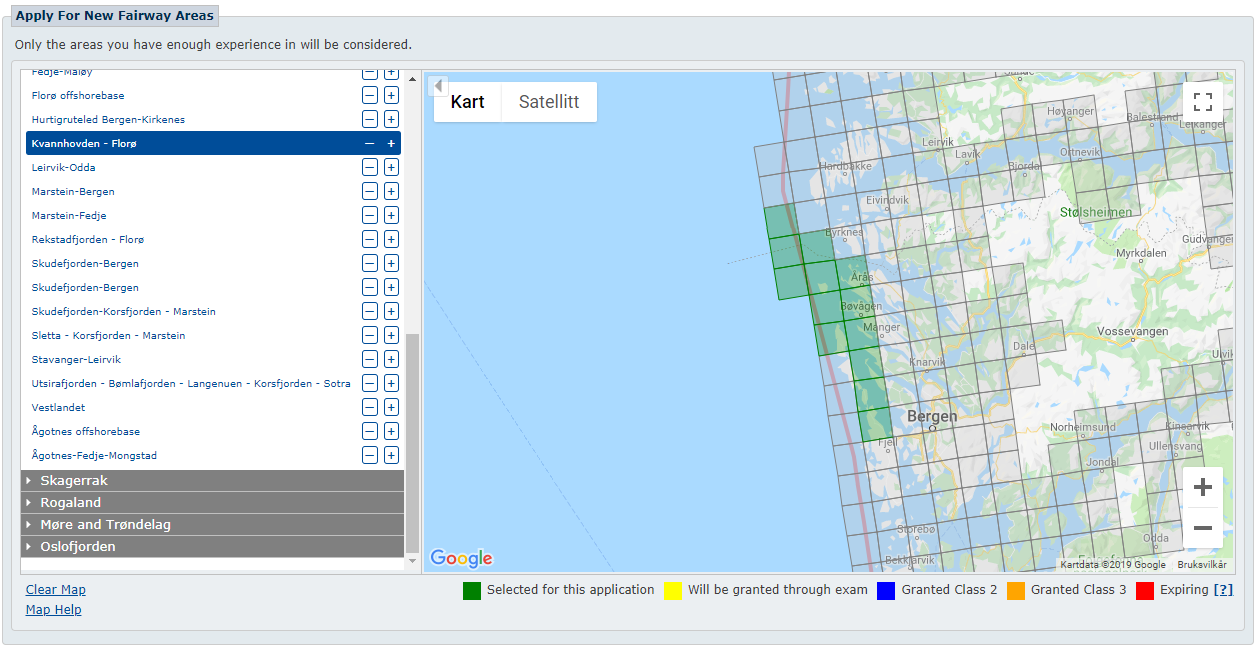The image size is (1258, 647).
Task: Add Stavanger-Leirvik fairway with plus icon
Action: [x=391, y=360]
